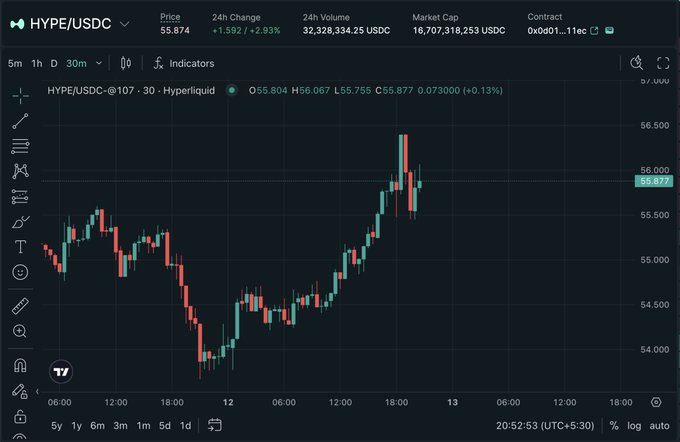Collapse the drawing toolbar side arrow
The height and width of the screenshot is (442, 680).
click(x=37, y=391)
